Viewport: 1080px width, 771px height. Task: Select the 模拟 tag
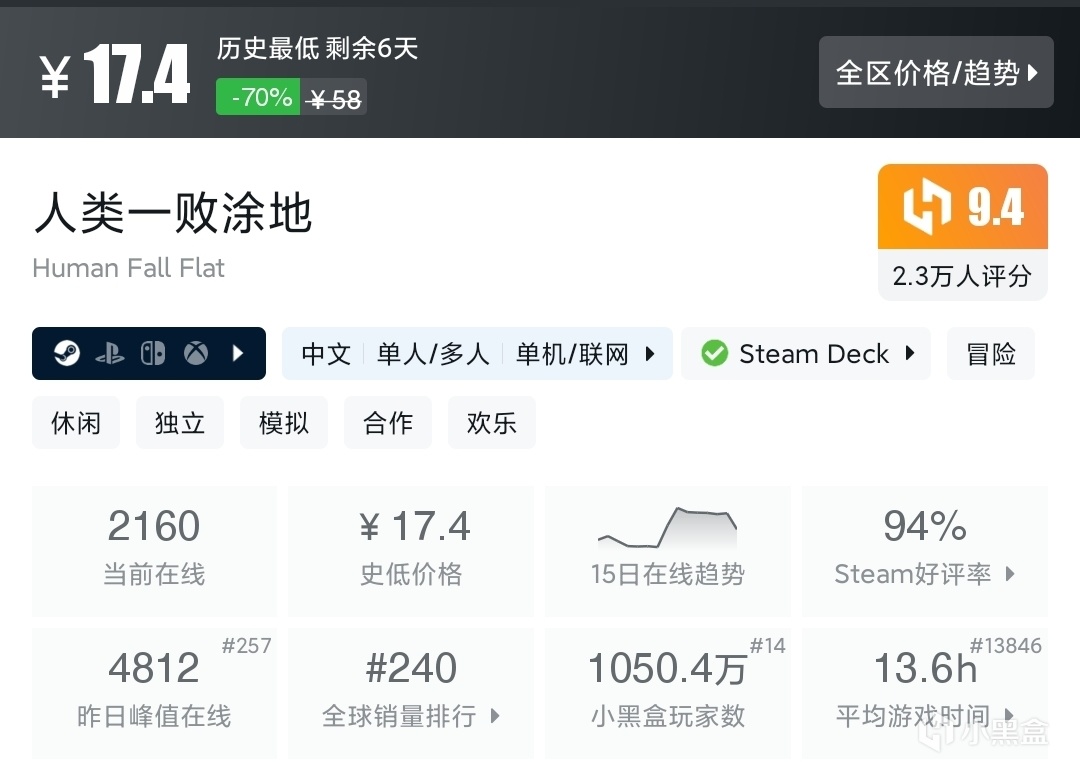point(284,422)
